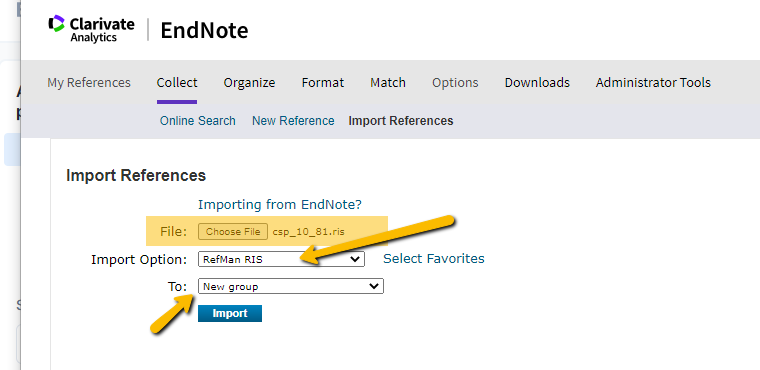Select Import References sub-tab

(401, 121)
